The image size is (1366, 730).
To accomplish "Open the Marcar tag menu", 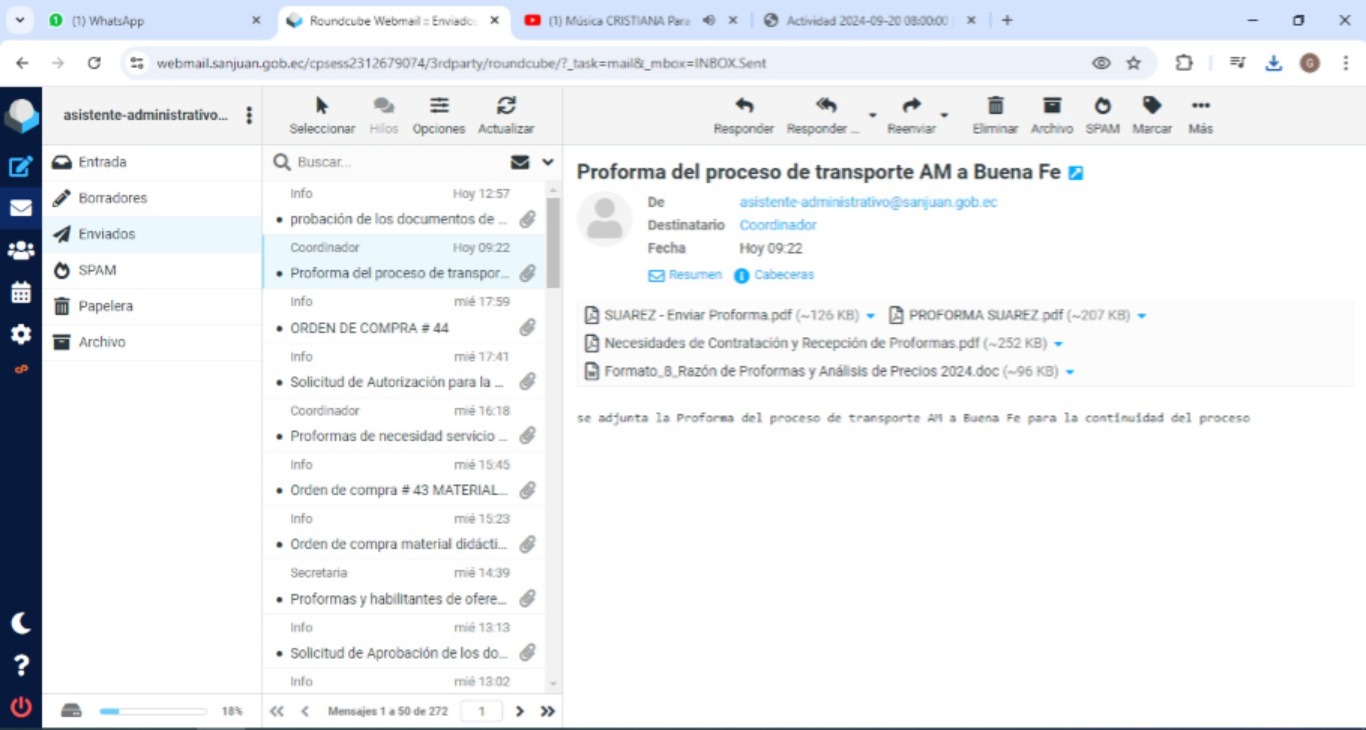I will click(1151, 114).
